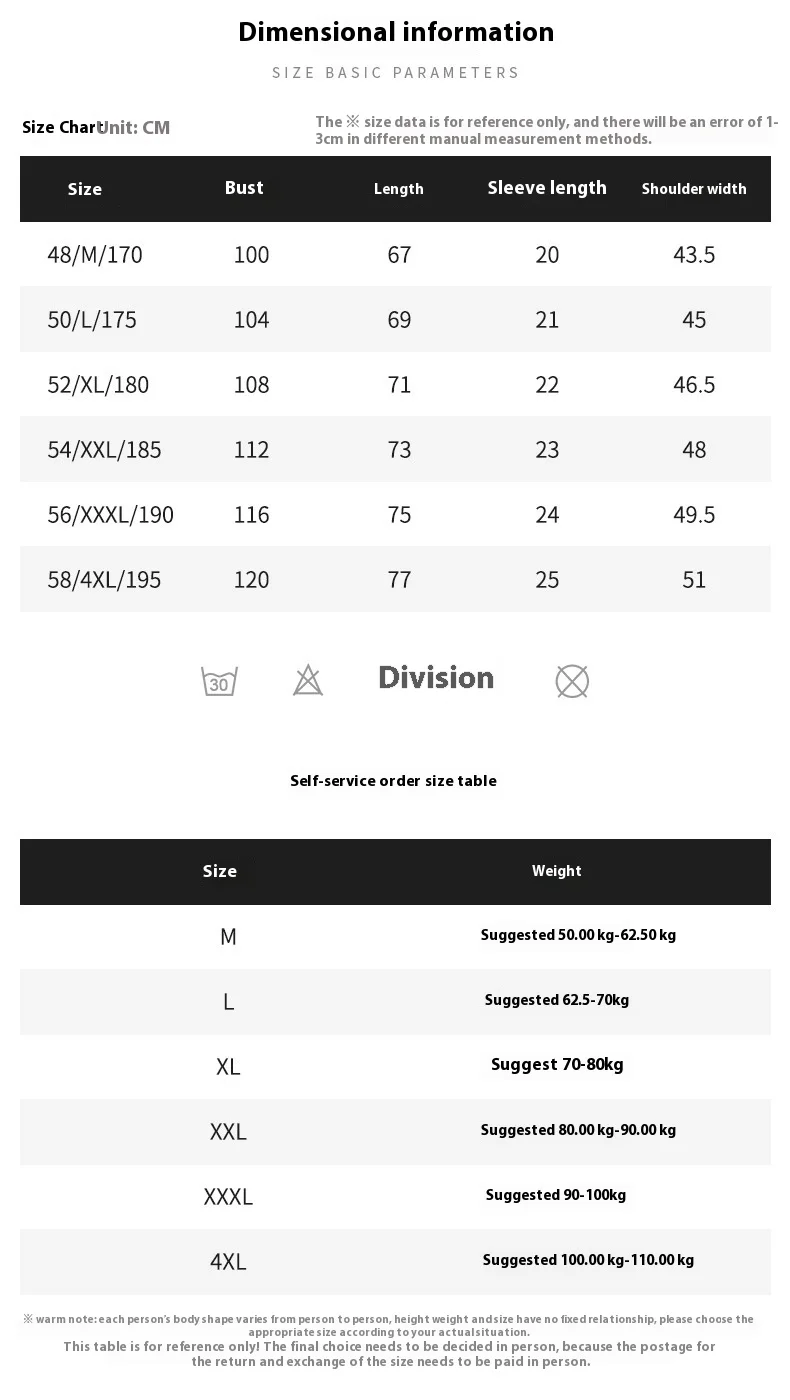Click the do-not-tumble-dry crossed circle icon
This screenshot has width=790, height=1400.
[572, 682]
